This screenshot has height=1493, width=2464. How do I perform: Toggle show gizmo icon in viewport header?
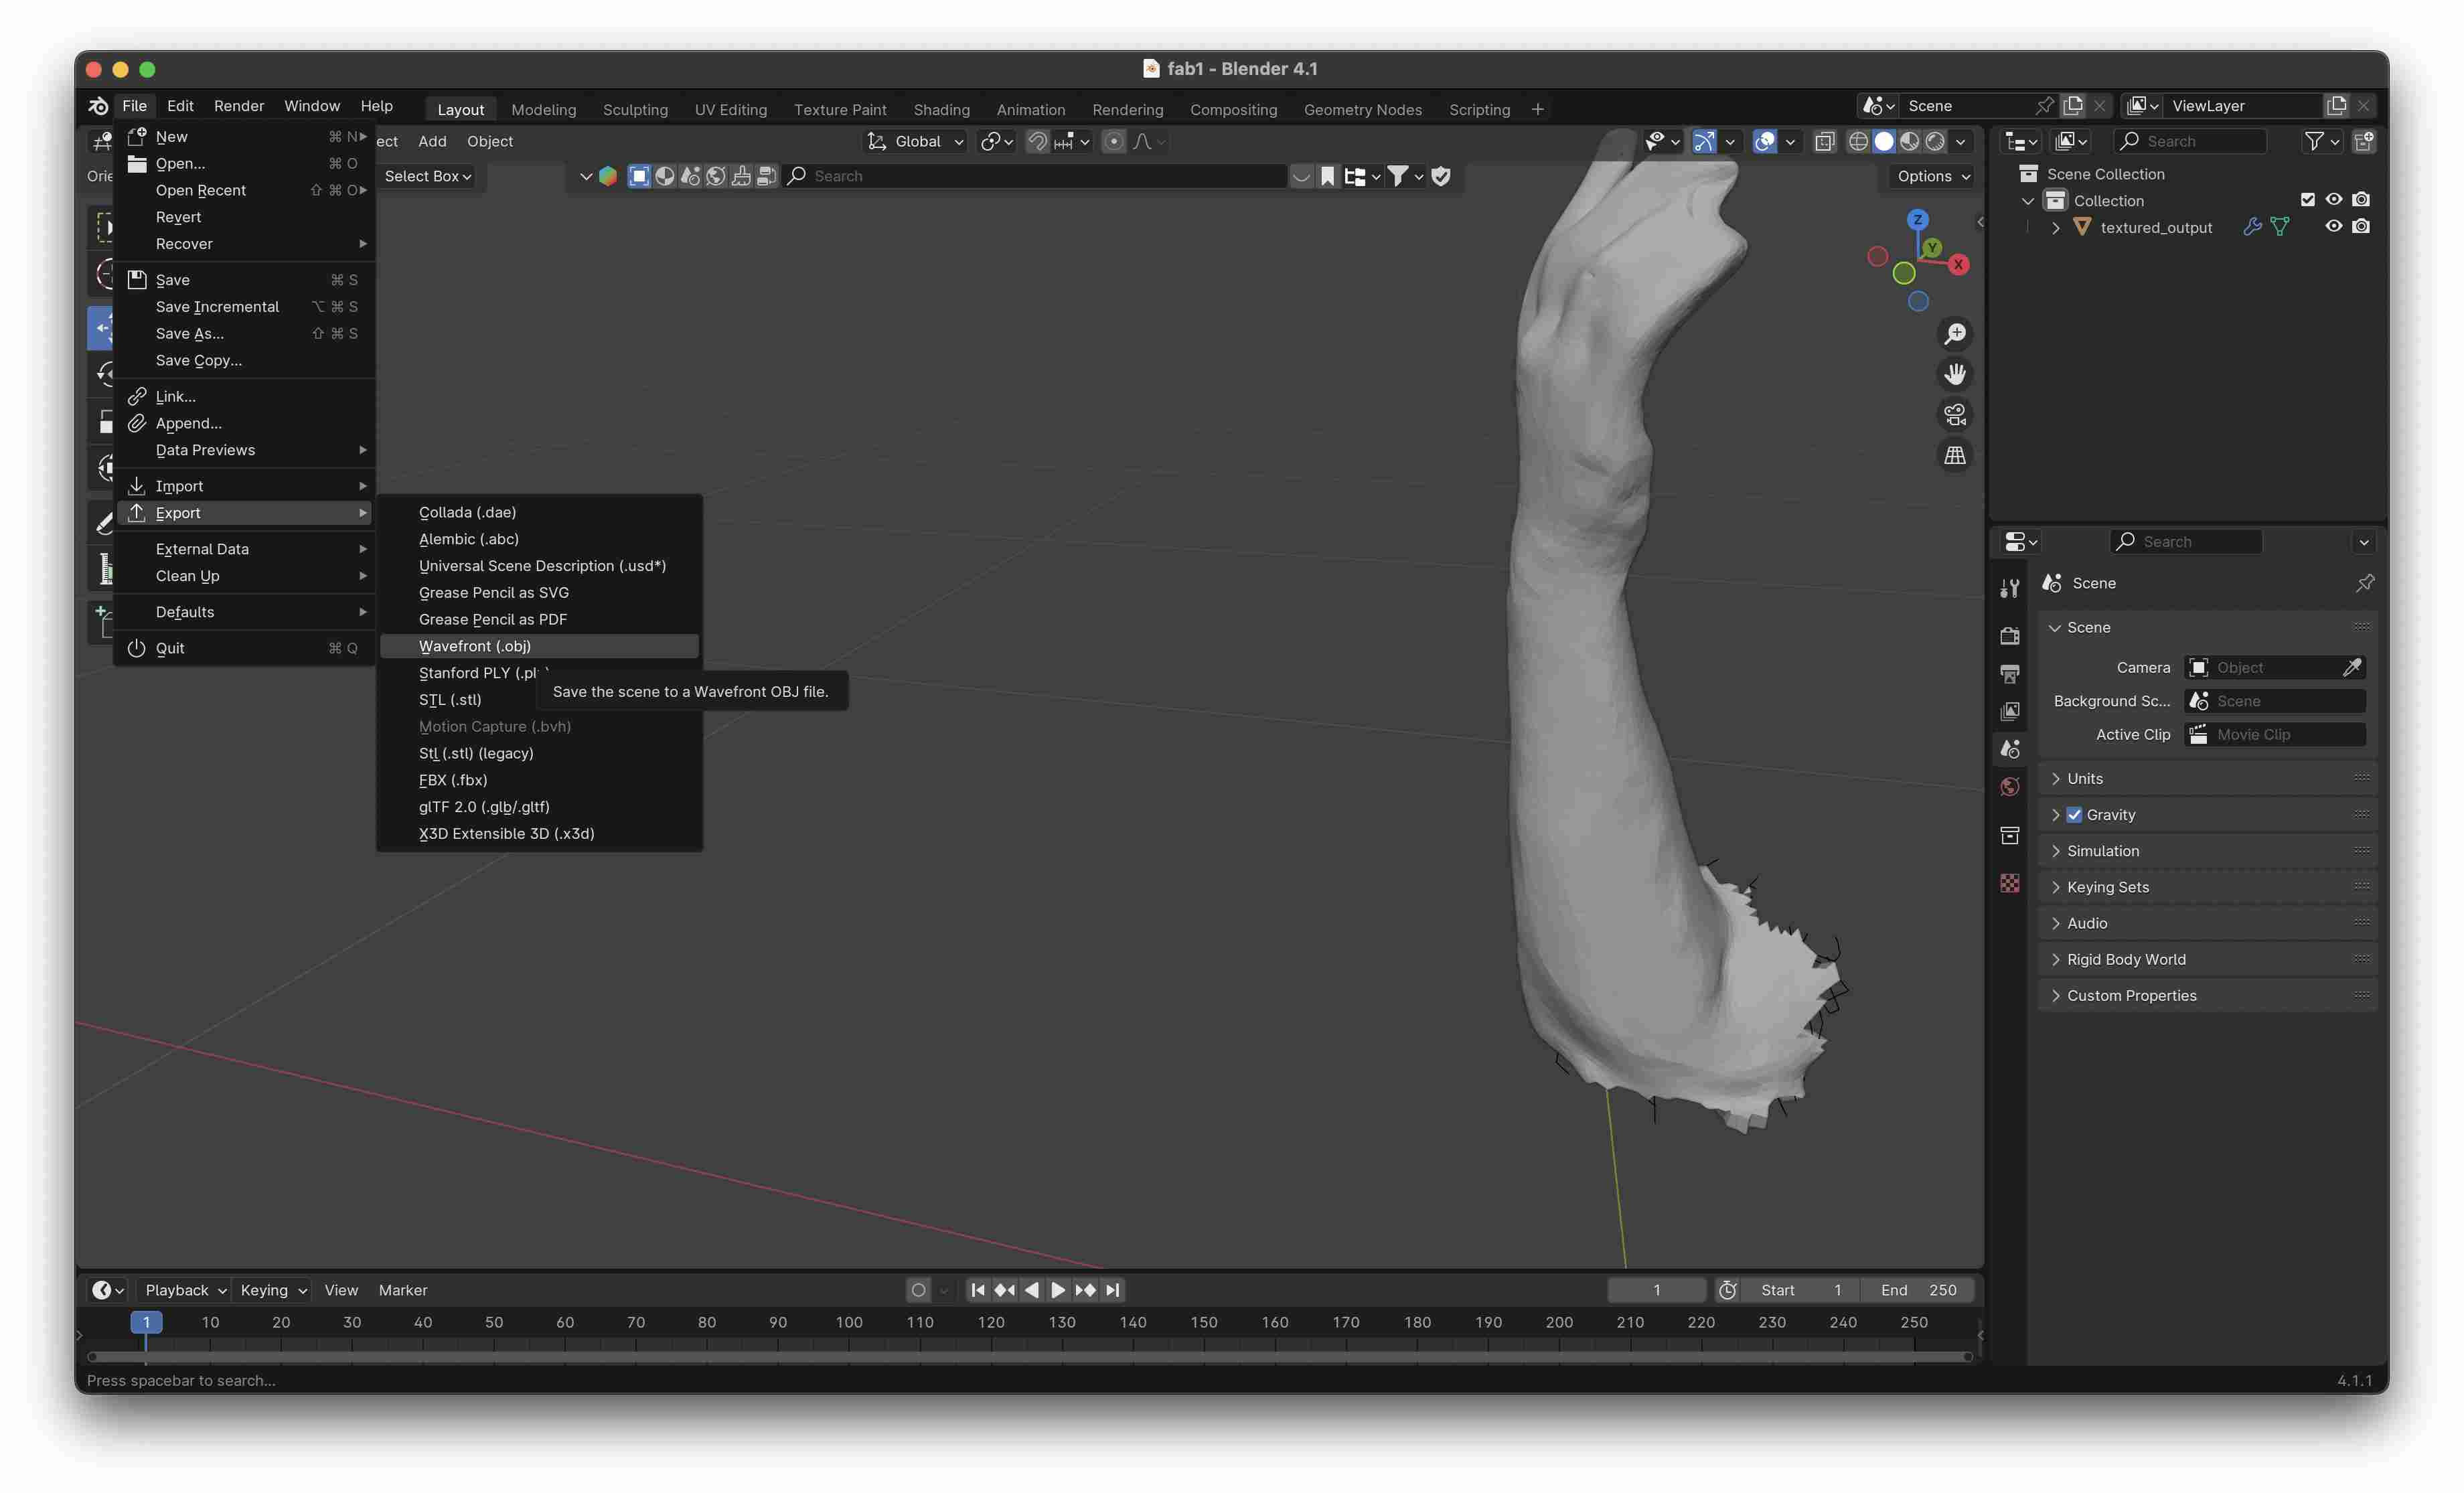click(1705, 141)
